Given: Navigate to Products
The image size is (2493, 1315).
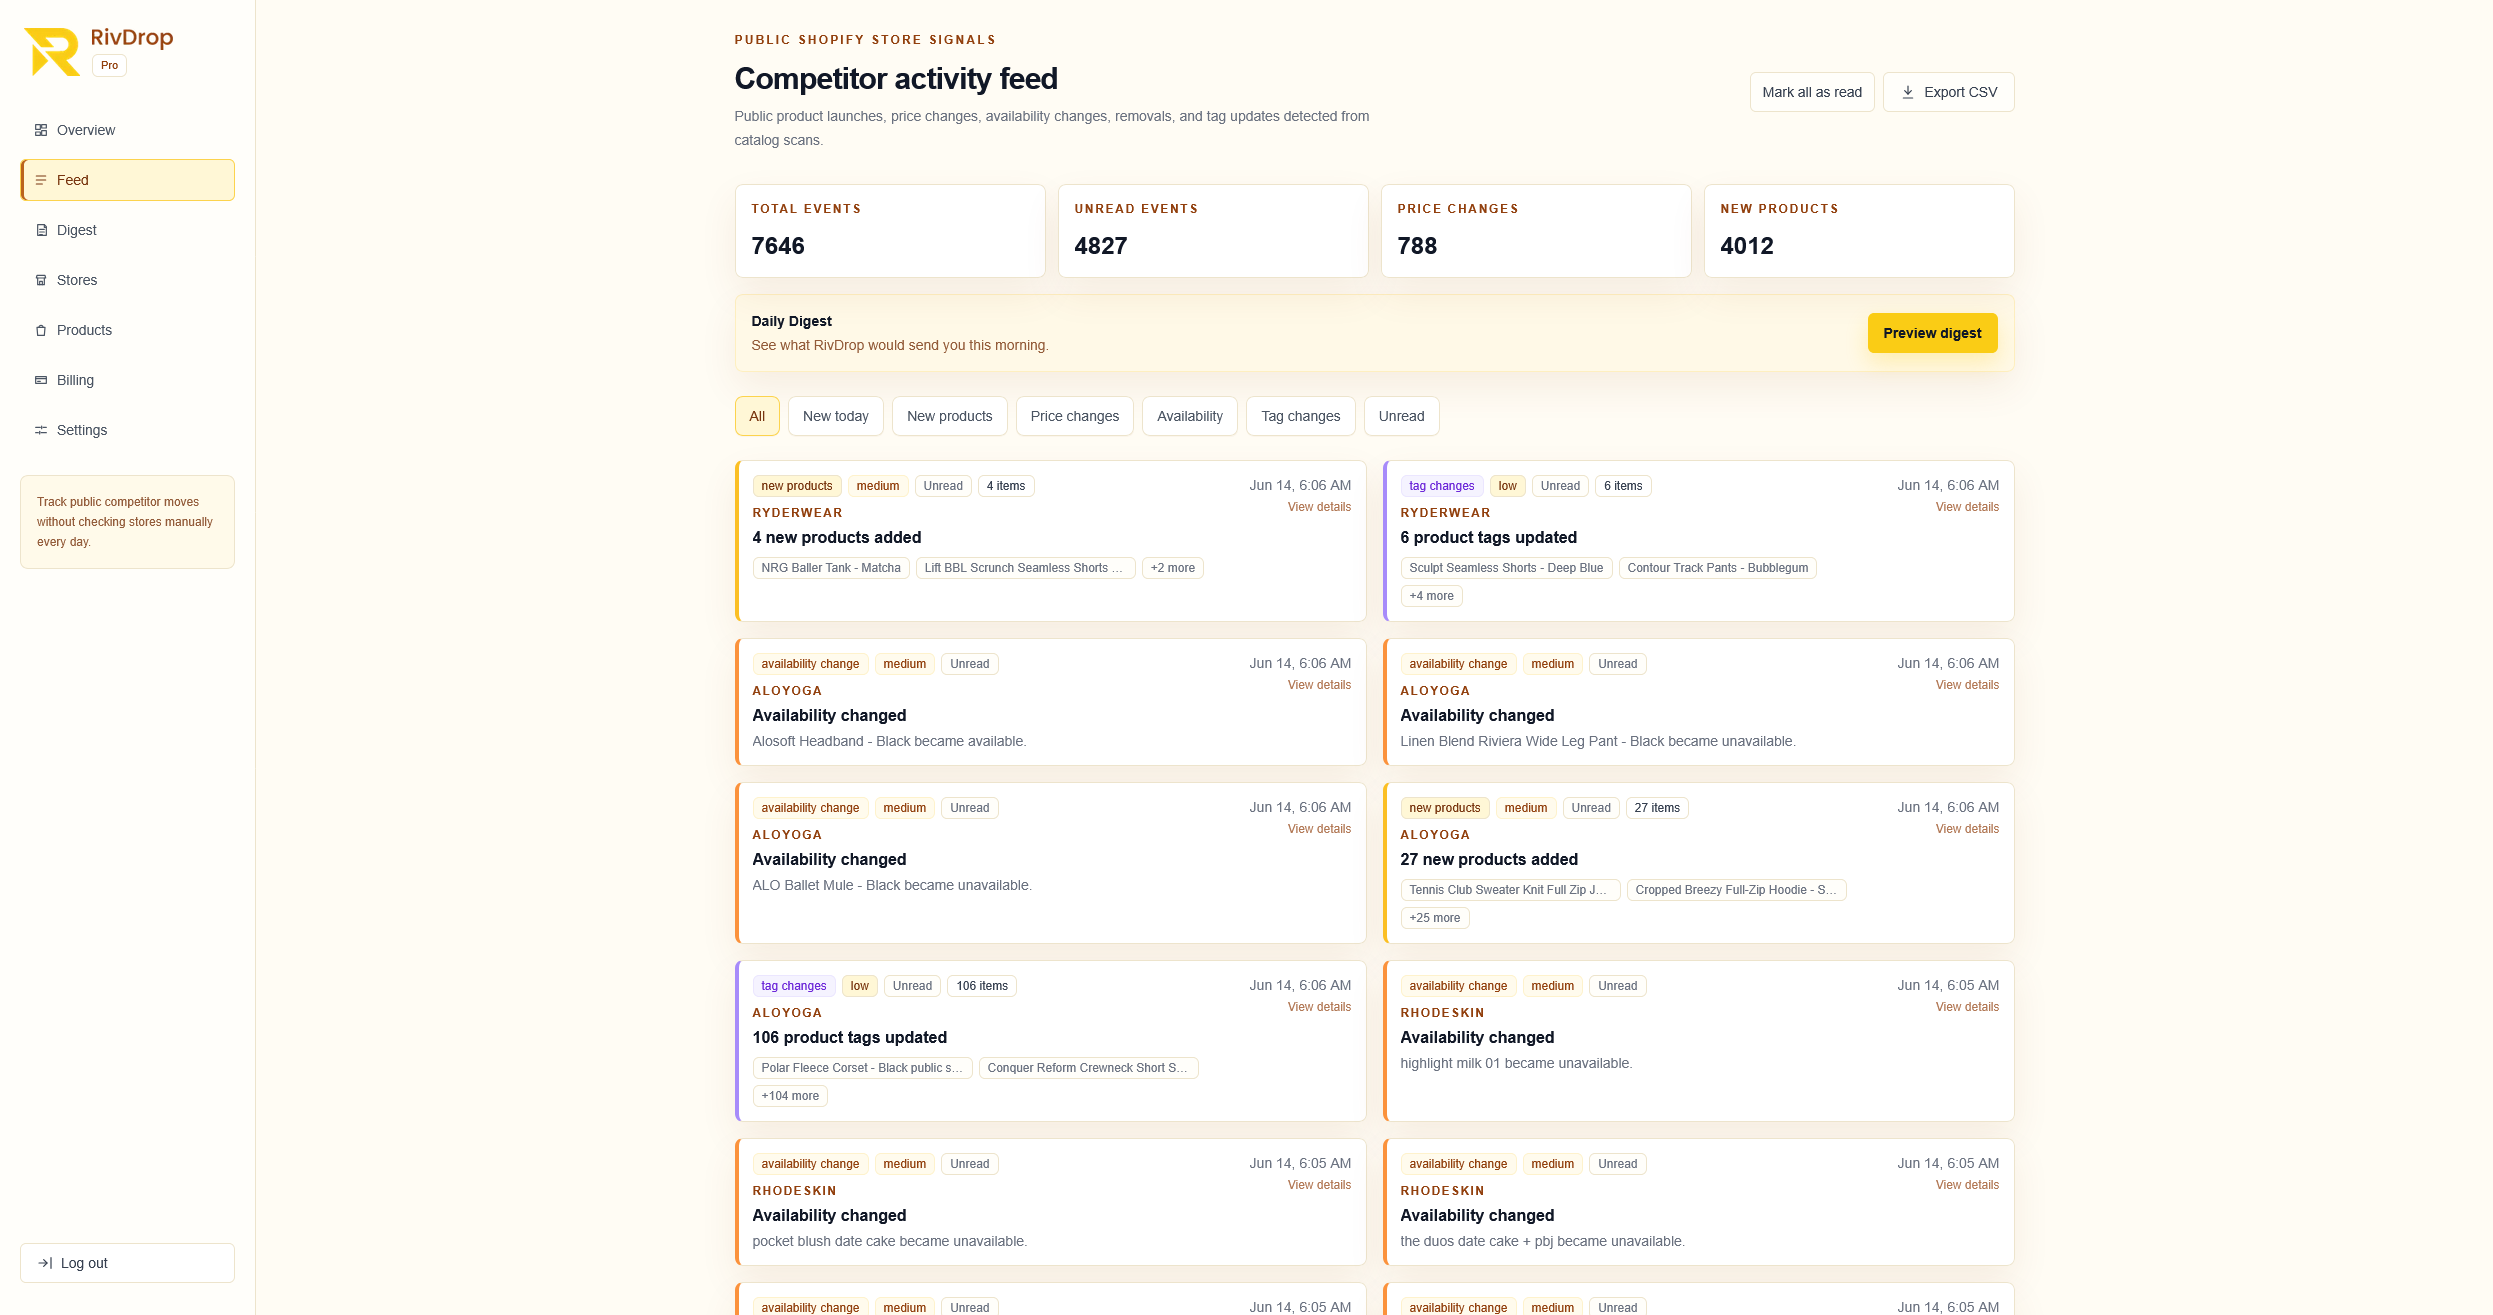Looking at the screenshot, I should (x=127, y=330).
